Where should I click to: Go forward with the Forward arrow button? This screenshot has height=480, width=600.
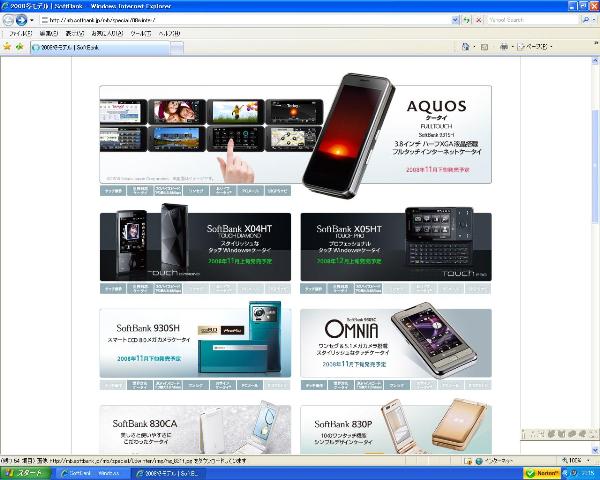[21, 20]
